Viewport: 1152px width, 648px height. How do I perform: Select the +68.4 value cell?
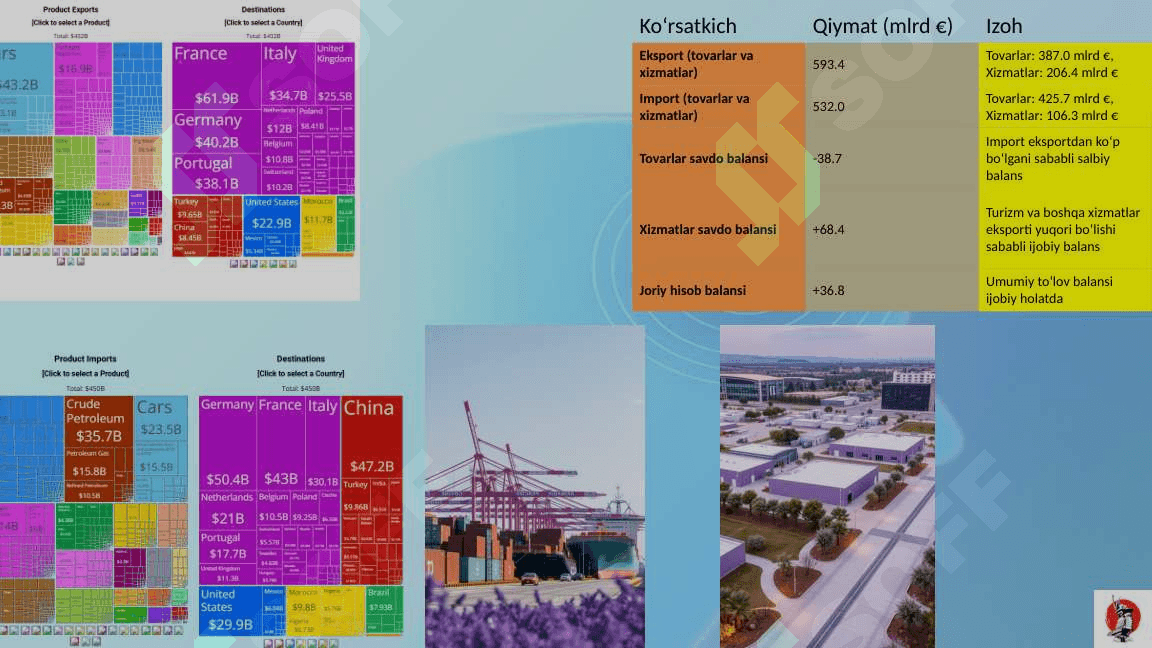point(892,229)
